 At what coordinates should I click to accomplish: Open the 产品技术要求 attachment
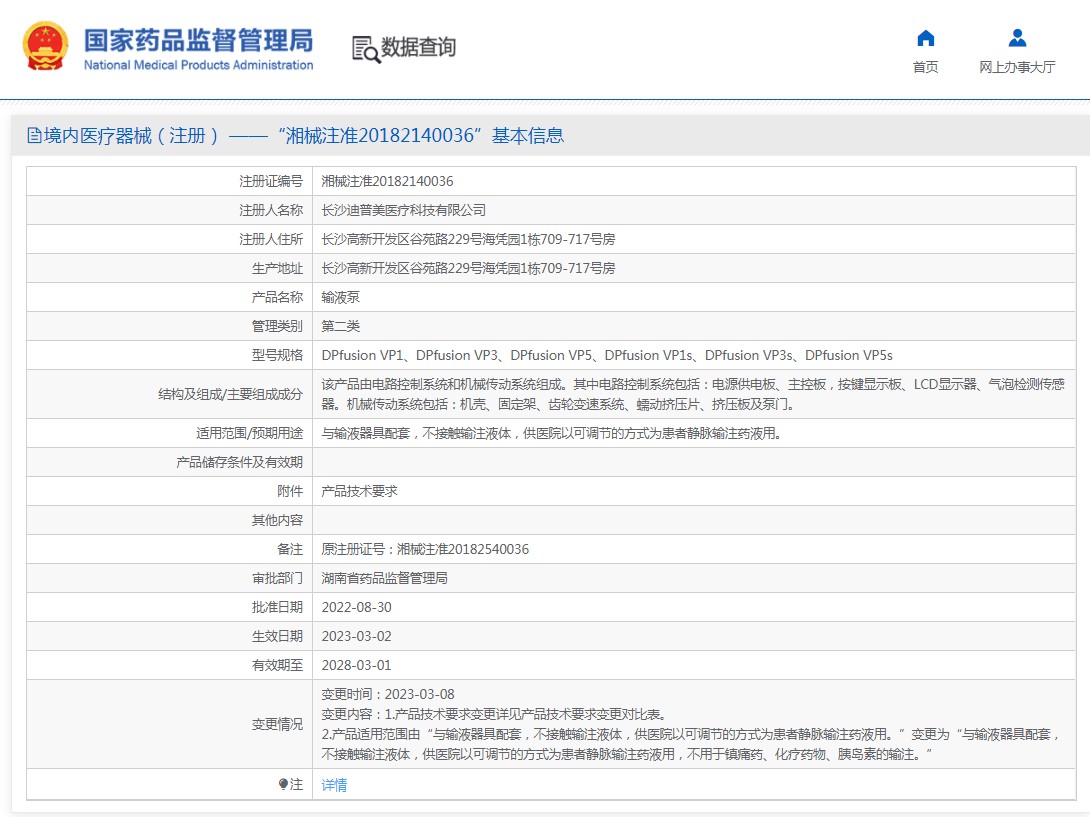point(360,492)
